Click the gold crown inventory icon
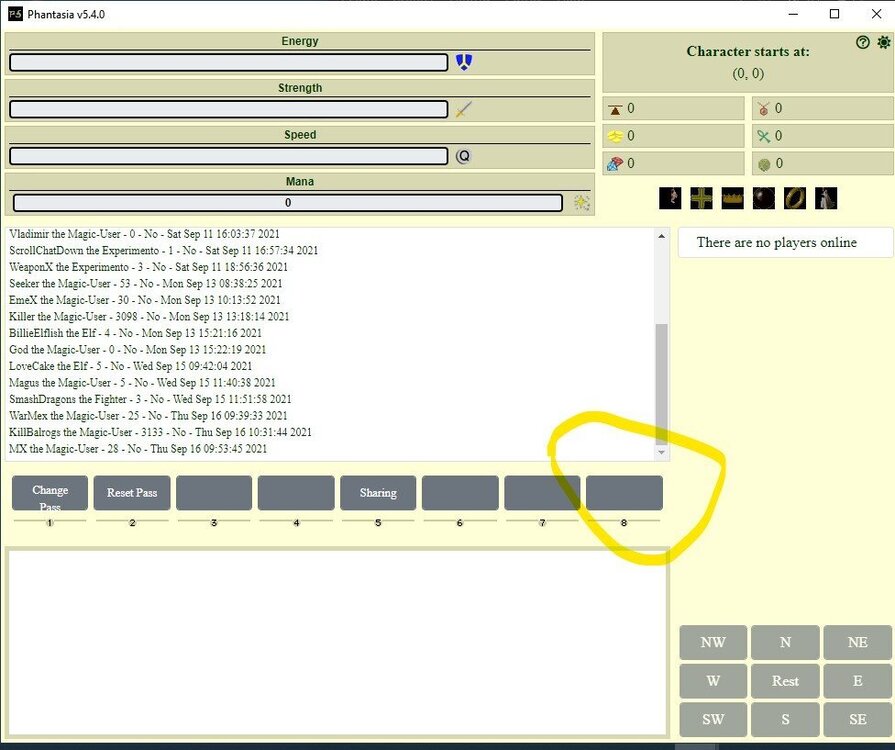The image size is (895, 750). (x=732, y=198)
